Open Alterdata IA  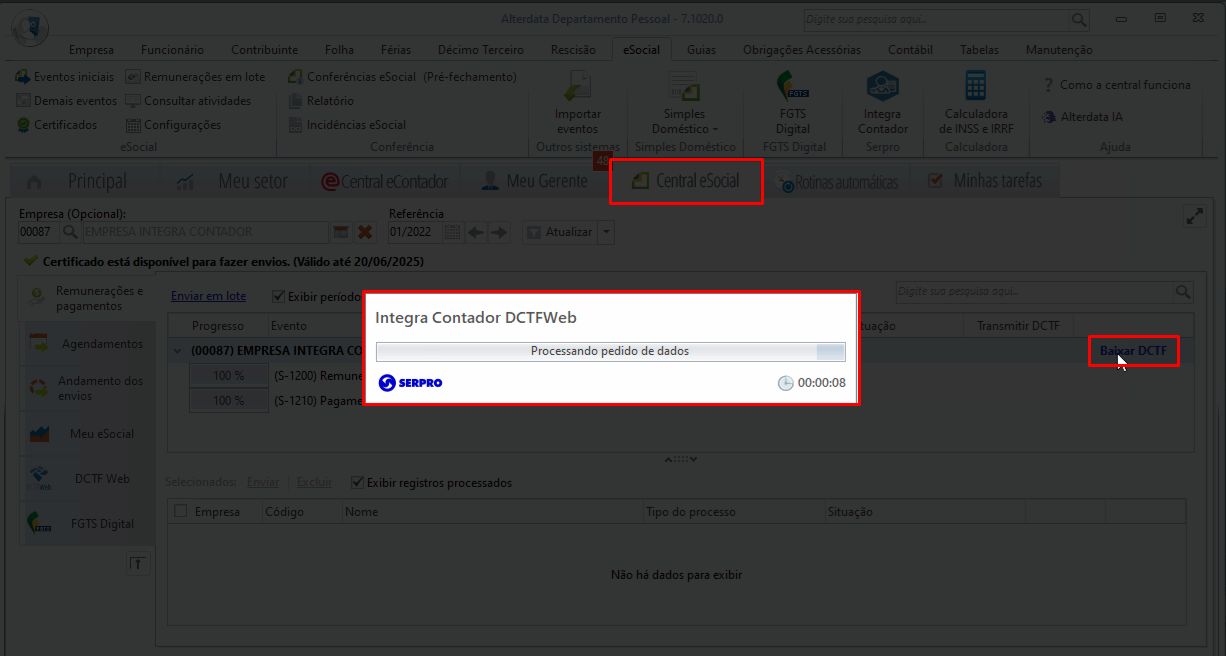point(1083,117)
